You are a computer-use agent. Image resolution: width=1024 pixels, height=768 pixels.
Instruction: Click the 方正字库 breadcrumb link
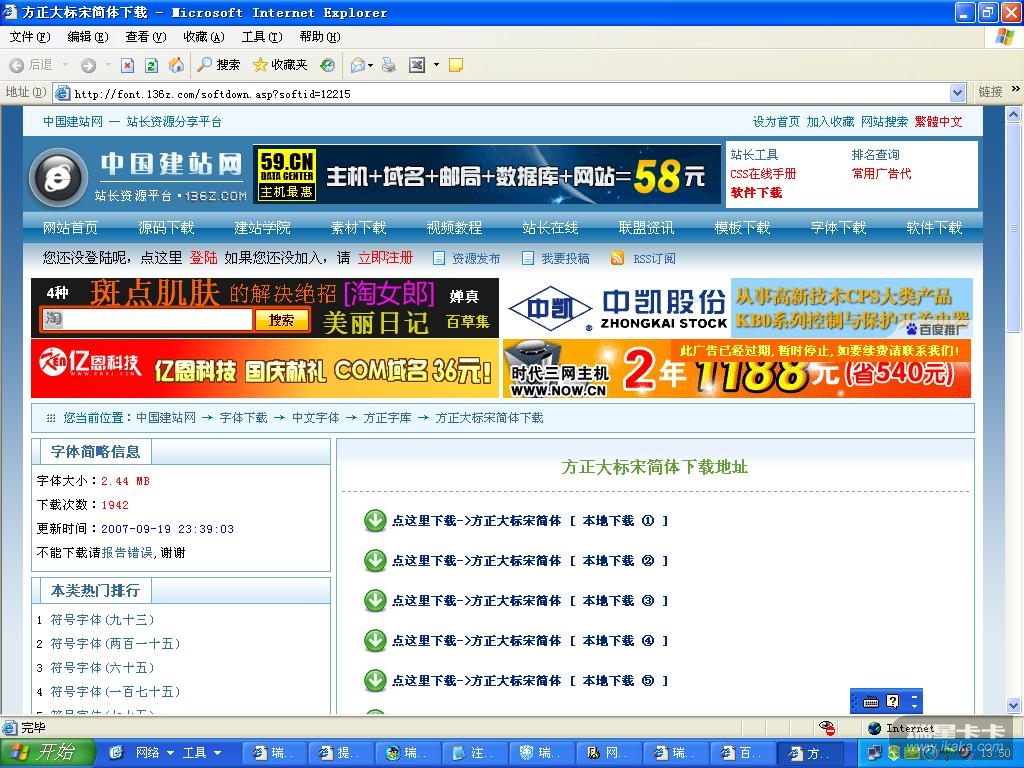click(x=387, y=417)
